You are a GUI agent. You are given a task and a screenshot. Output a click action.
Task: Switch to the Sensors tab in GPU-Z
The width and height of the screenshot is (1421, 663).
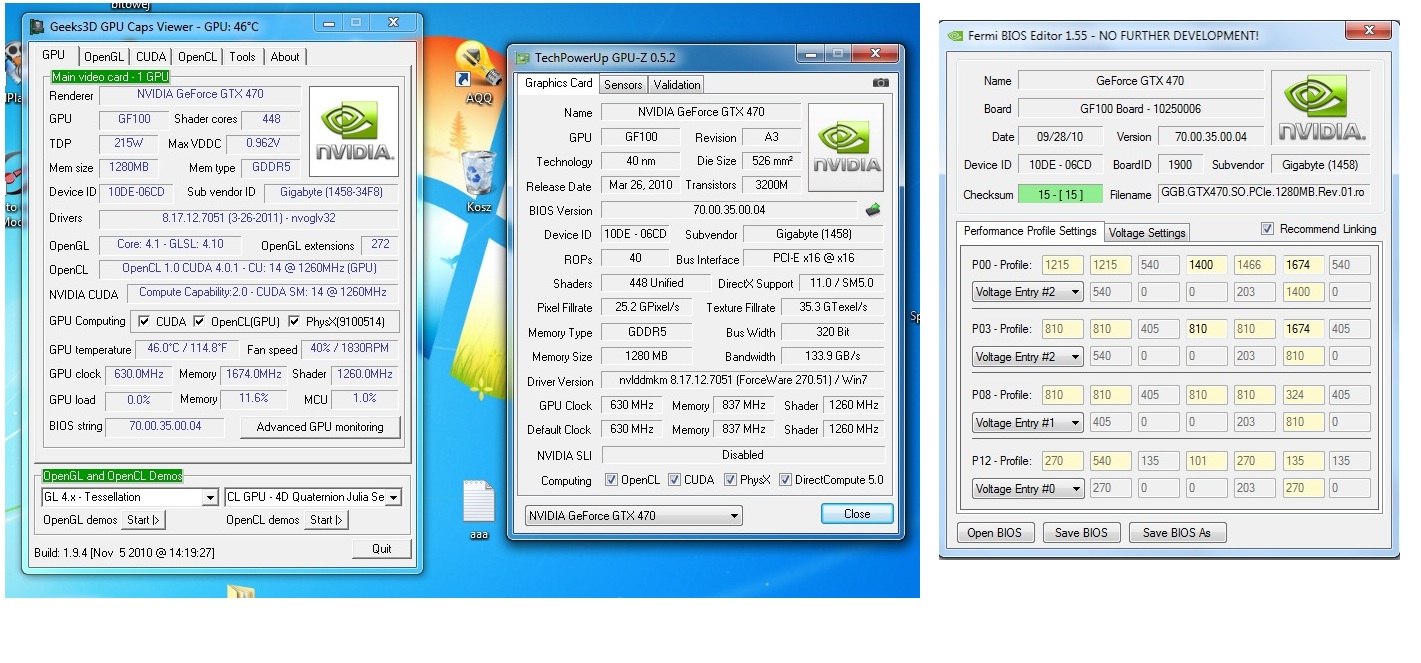pyautogui.click(x=623, y=84)
